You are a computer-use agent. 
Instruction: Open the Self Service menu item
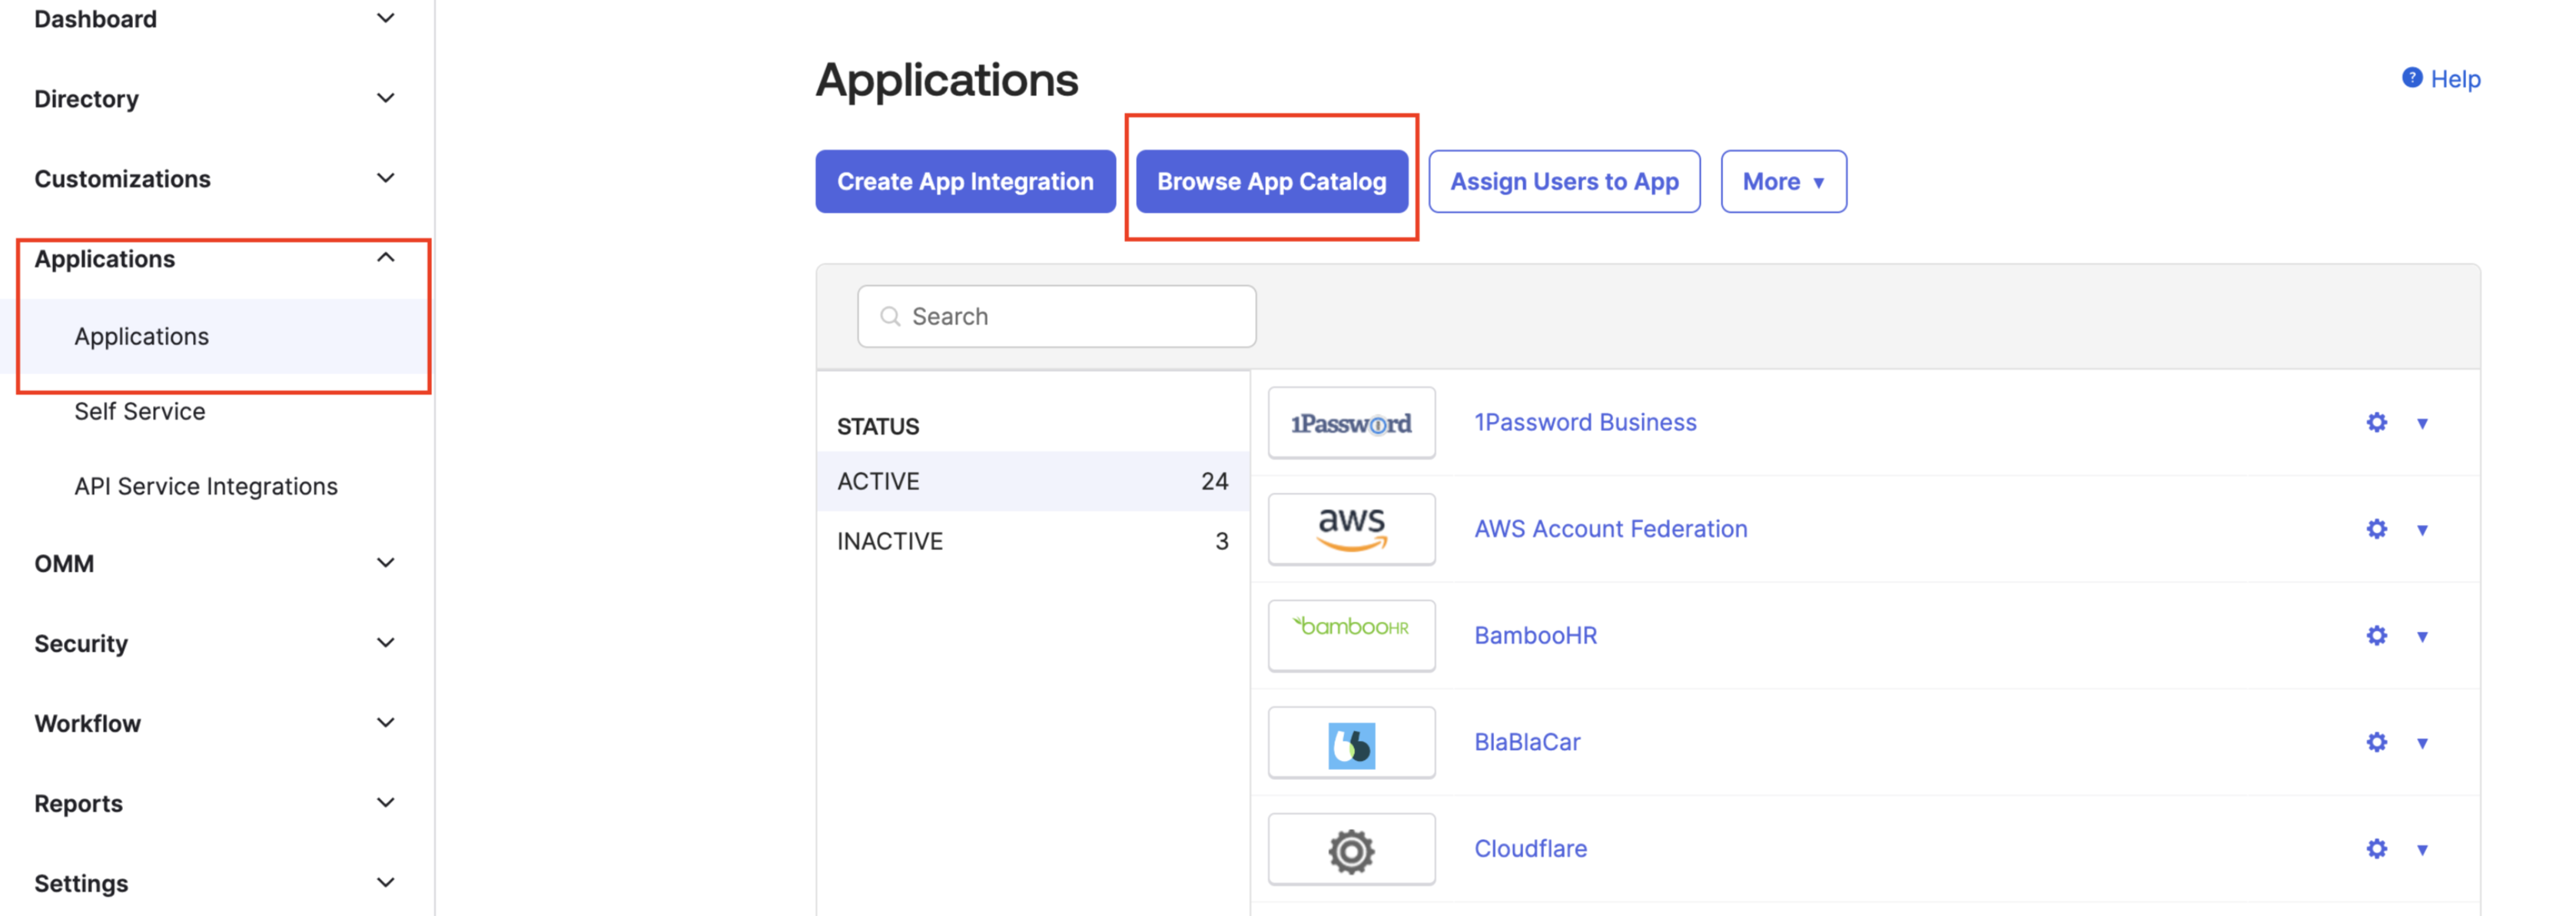coord(139,411)
